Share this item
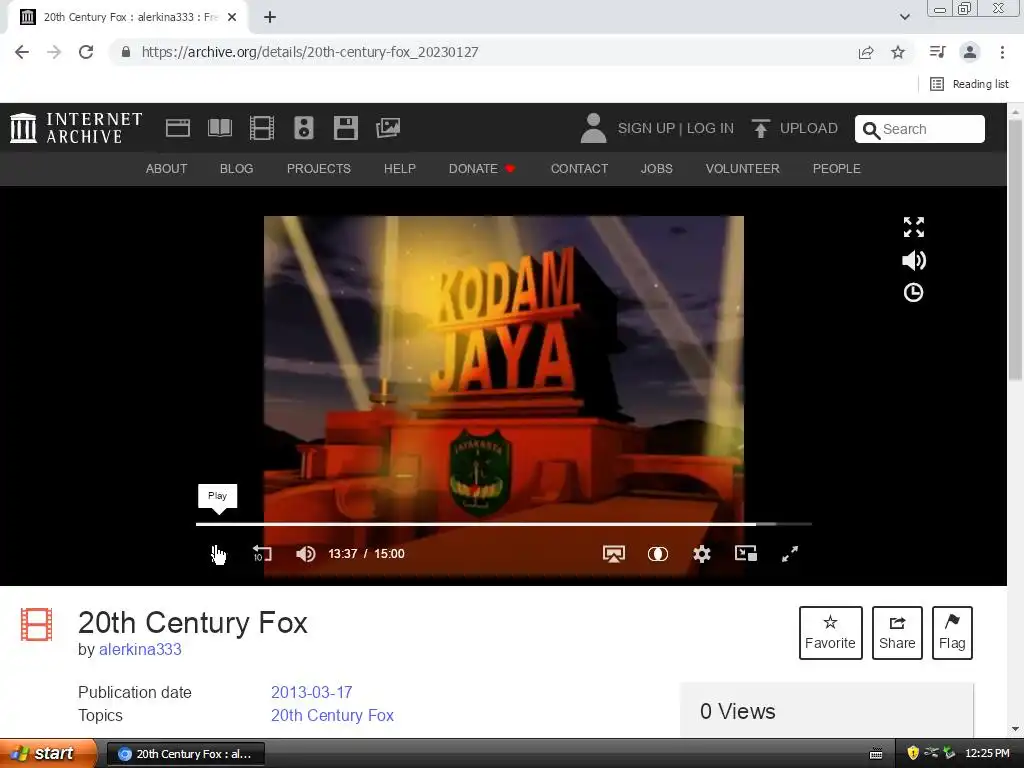The image size is (1024, 768). tap(897, 633)
